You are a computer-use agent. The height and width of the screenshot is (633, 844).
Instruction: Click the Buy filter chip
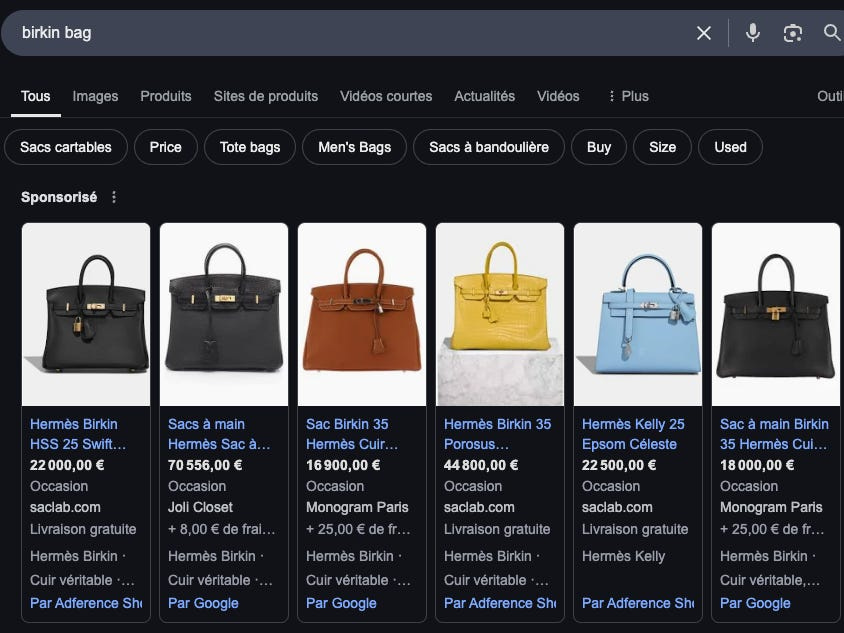click(x=599, y=147)
